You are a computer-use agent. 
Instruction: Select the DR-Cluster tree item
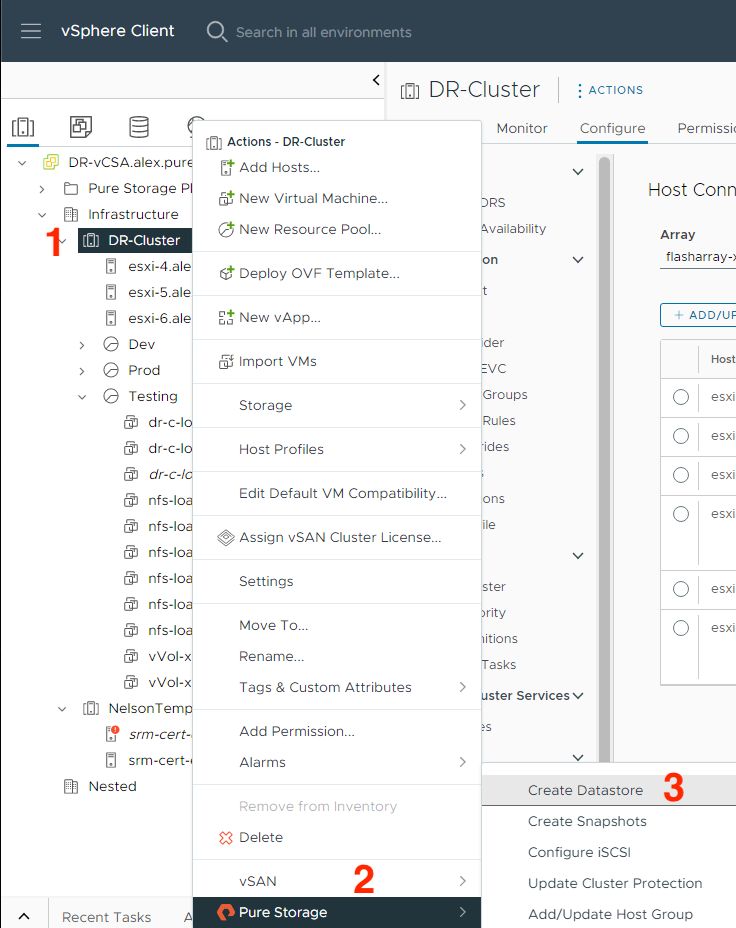pos(135,240)
